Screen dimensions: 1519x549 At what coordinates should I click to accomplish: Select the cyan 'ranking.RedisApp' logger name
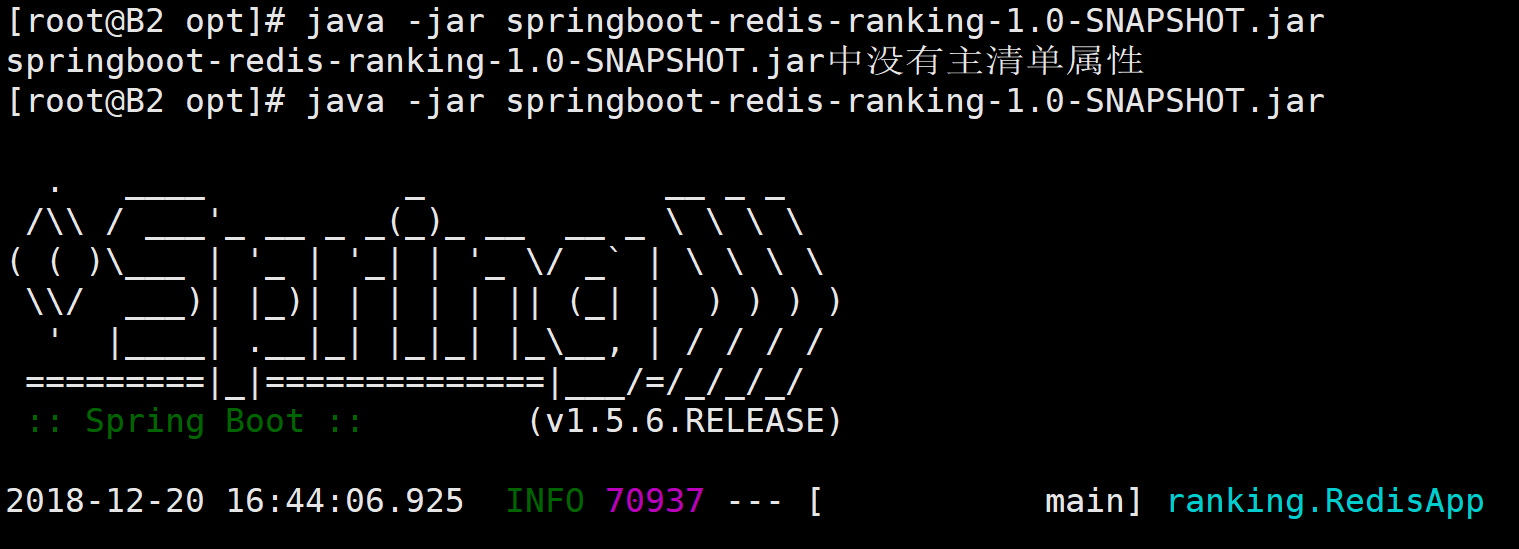pyautogui.click(x=1325, y=501)
